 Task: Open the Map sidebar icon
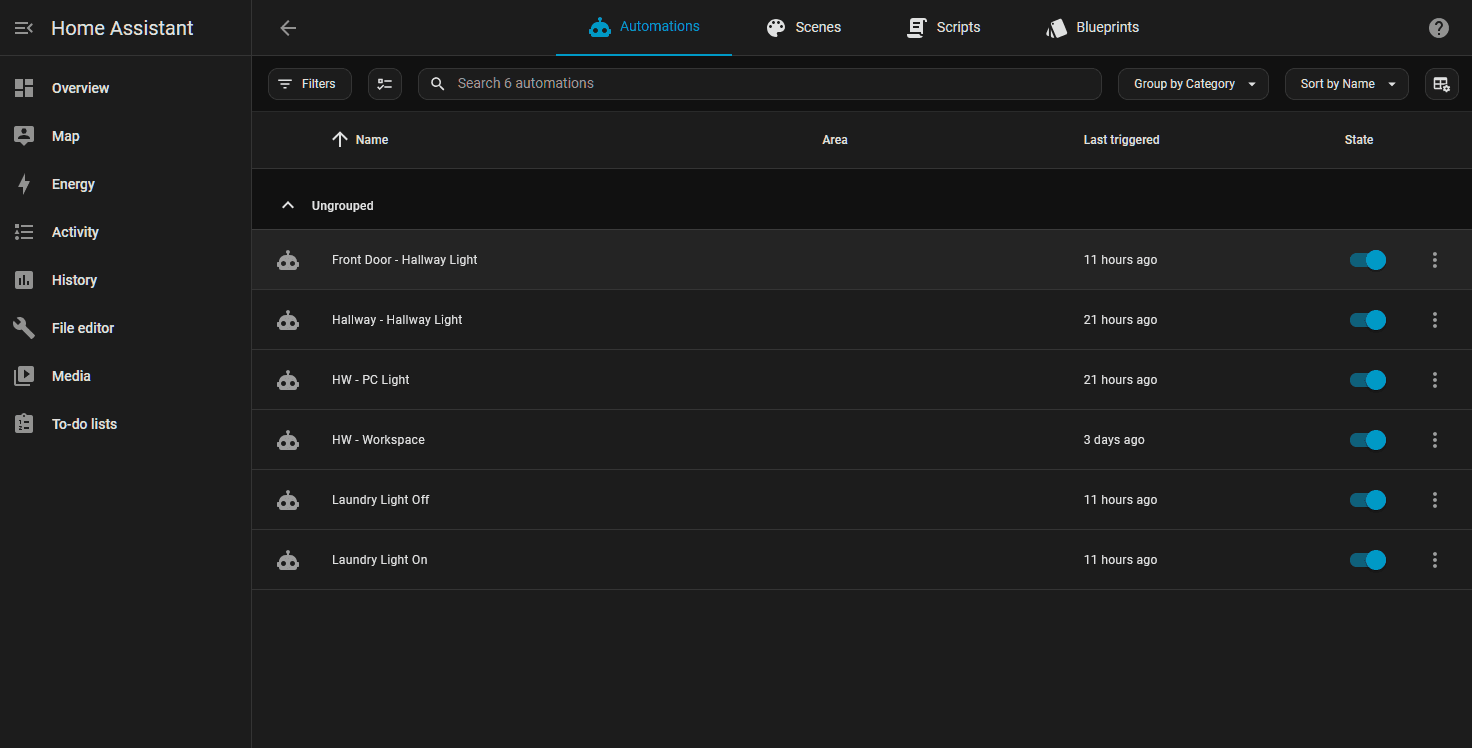23,136
